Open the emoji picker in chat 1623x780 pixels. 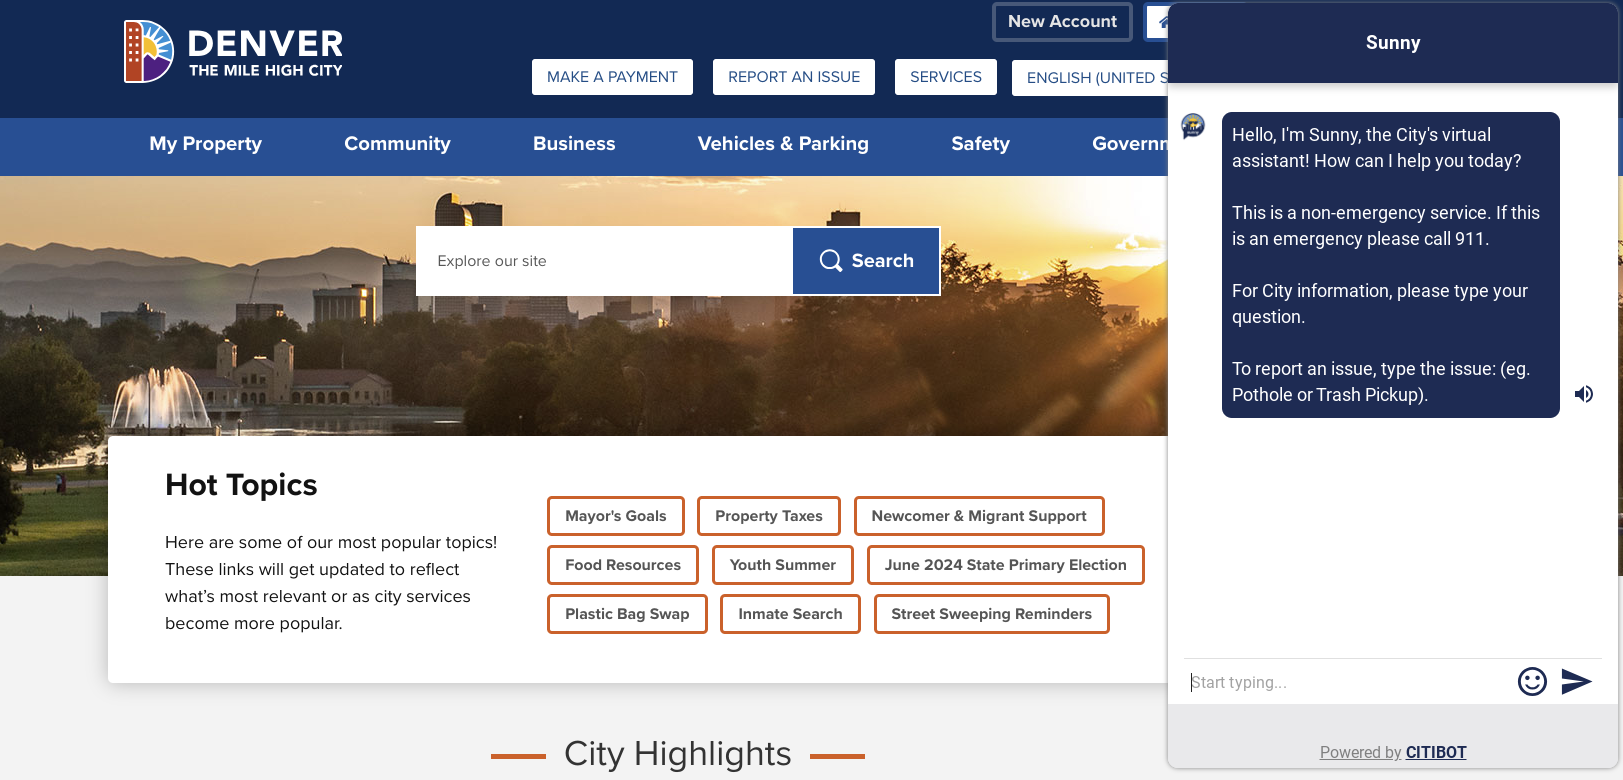tap(1532, 682)
